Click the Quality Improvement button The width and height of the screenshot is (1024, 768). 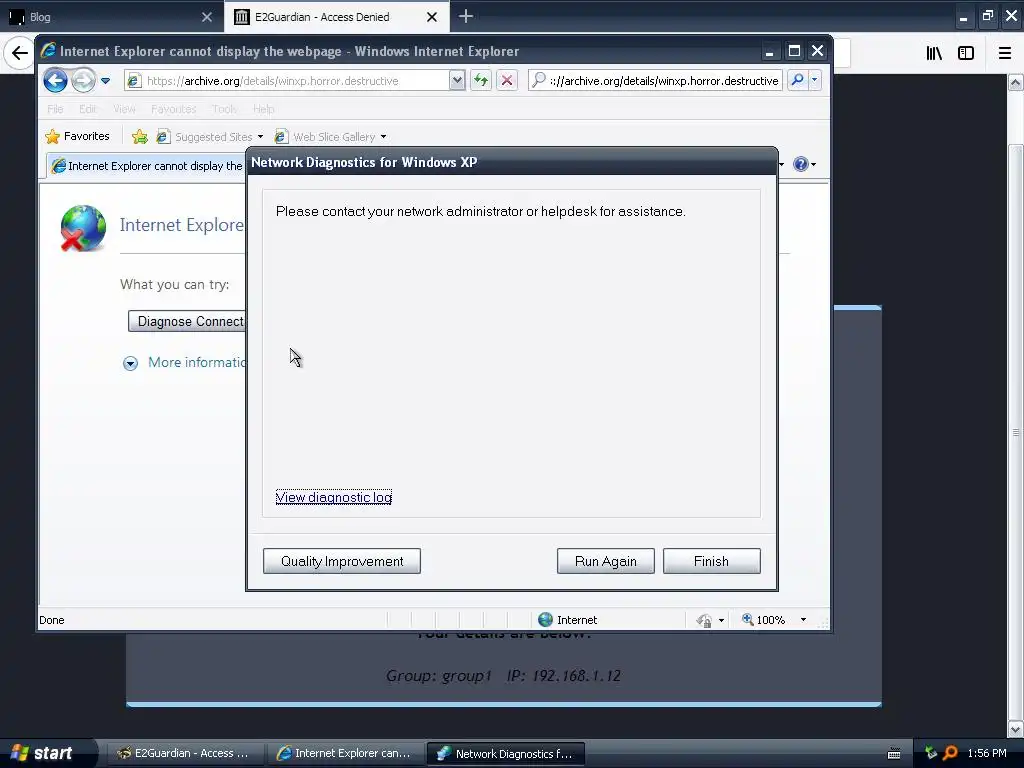point(342,561)
